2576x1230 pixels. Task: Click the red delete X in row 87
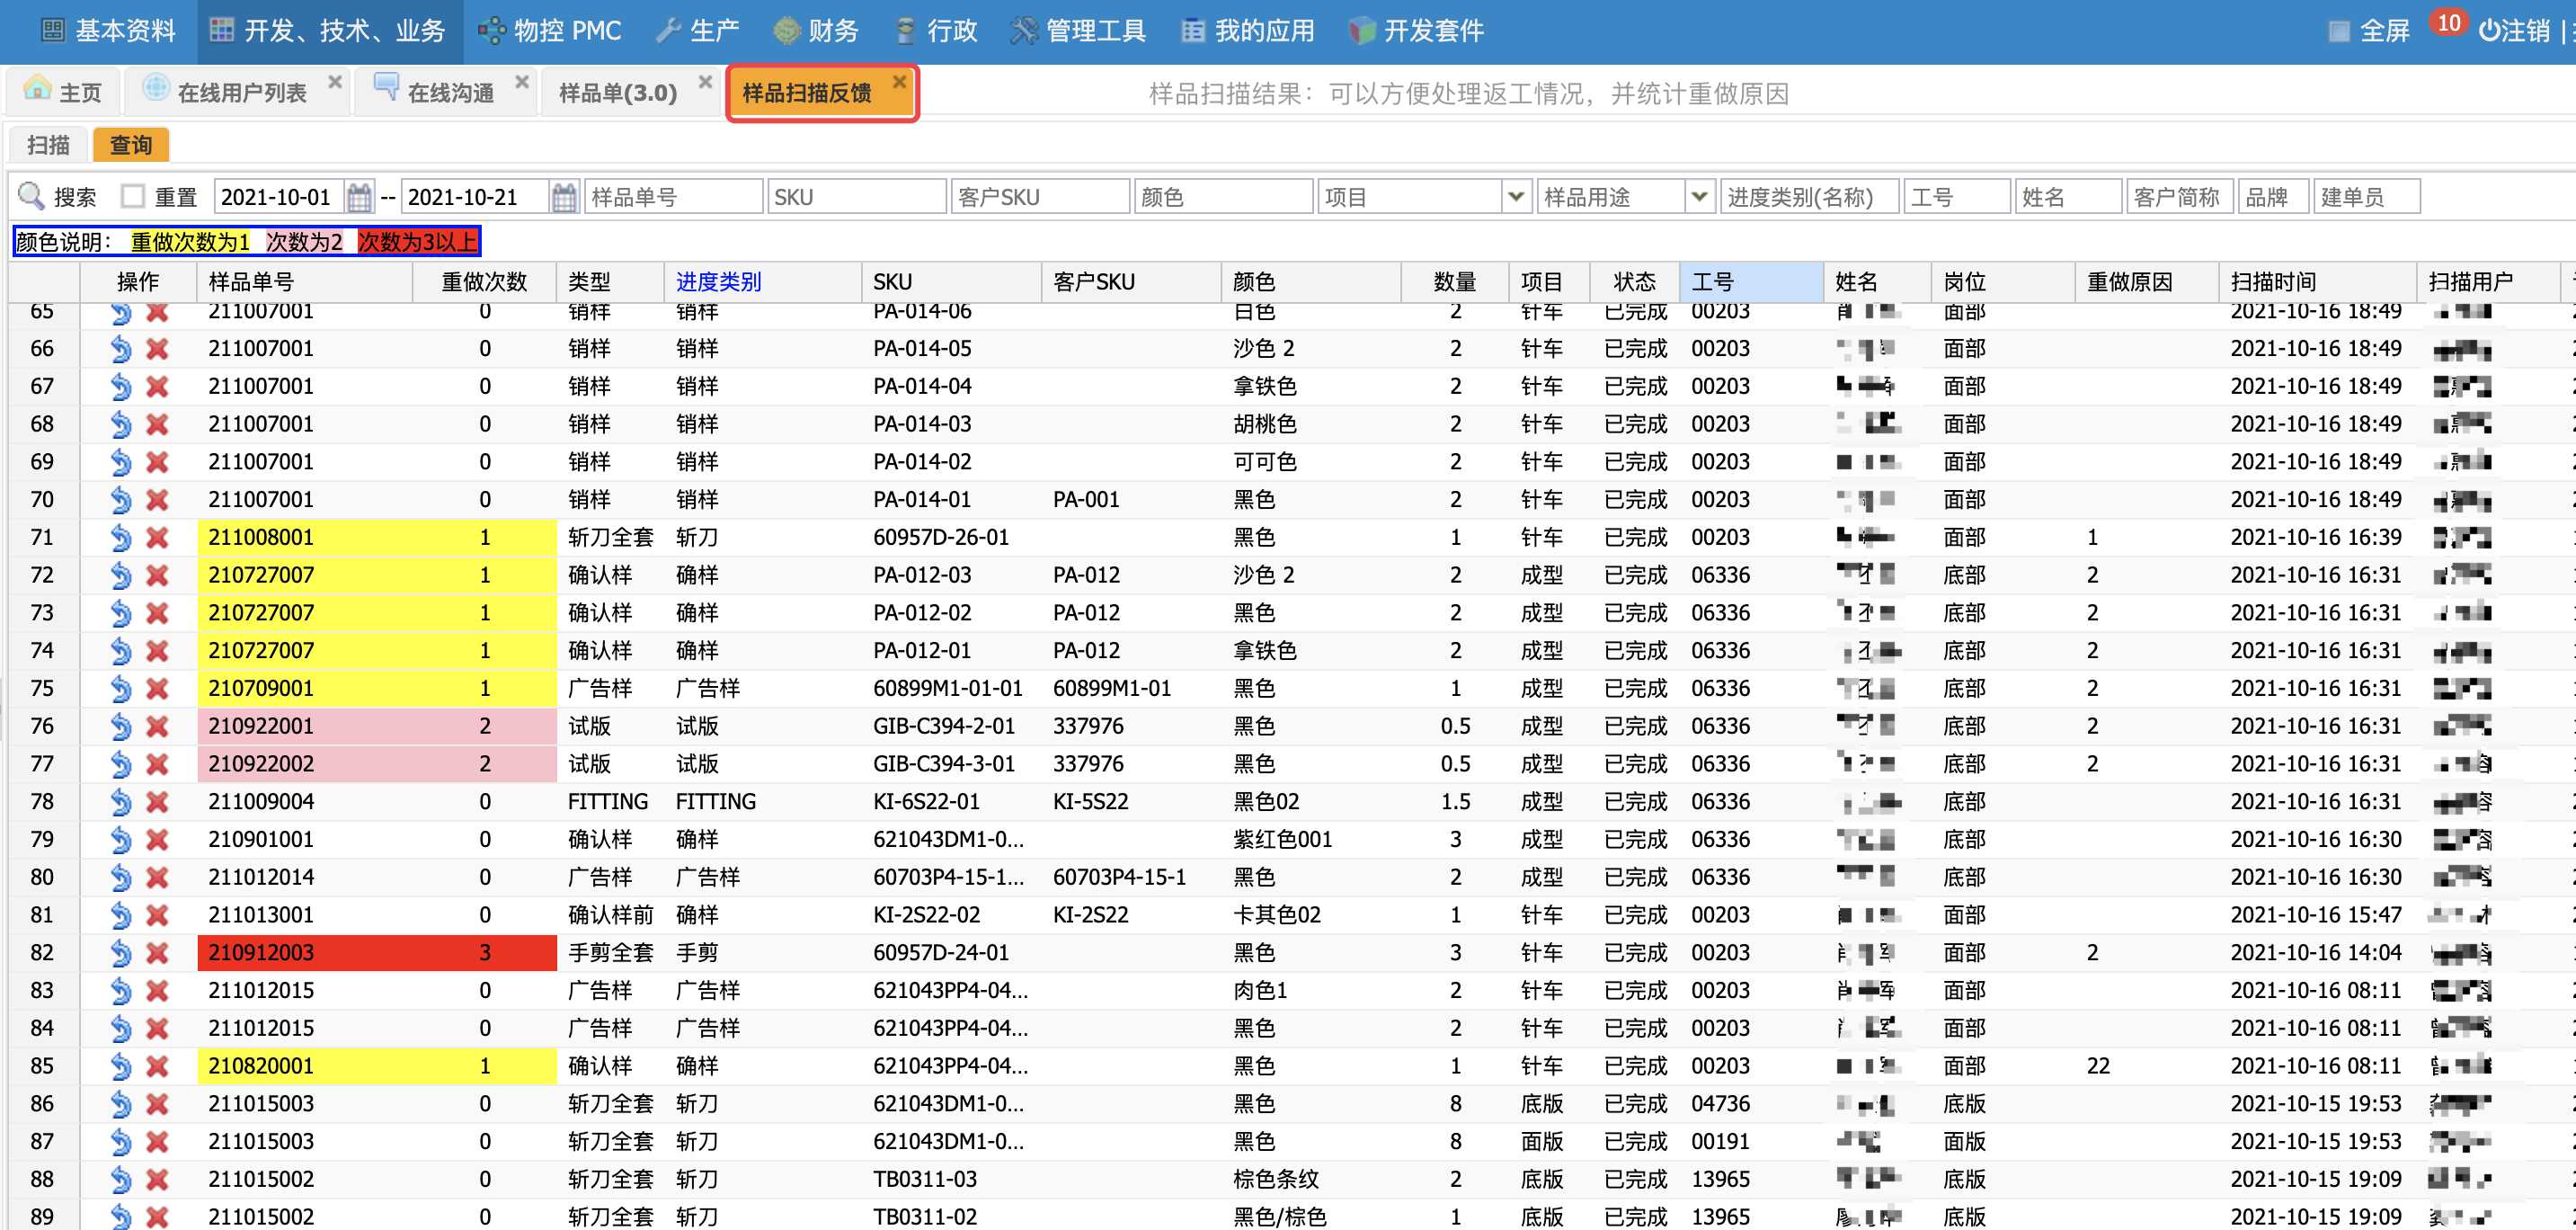coord(157,1141)
